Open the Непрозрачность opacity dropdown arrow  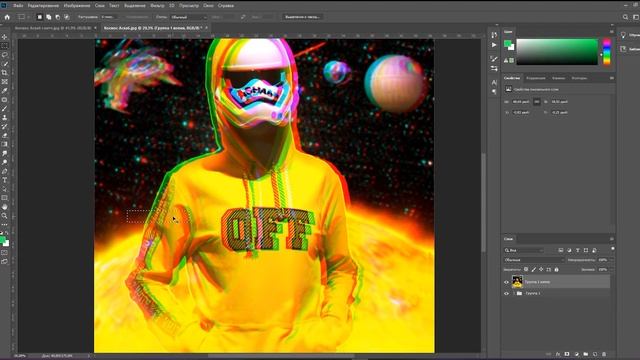(611, 260)
